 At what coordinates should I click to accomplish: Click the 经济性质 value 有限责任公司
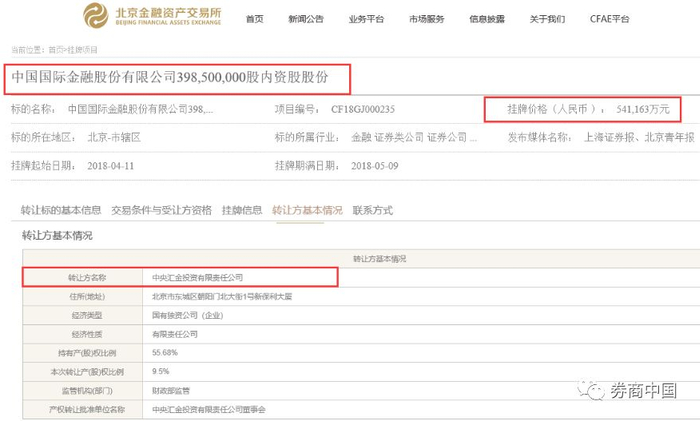click(175, 334)
